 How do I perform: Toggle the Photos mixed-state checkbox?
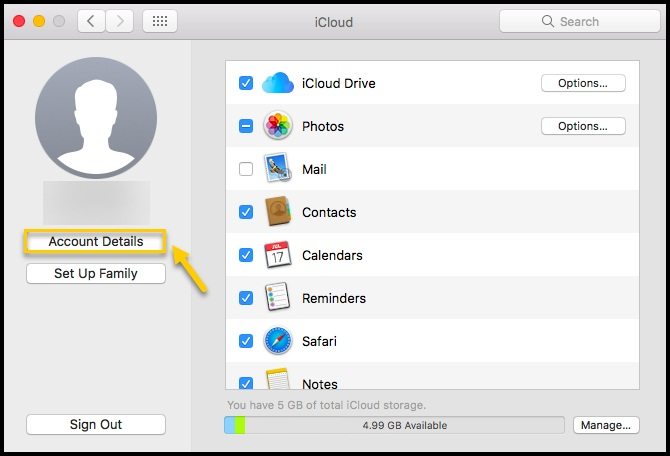pyautogui.click(x=246, y=126)
